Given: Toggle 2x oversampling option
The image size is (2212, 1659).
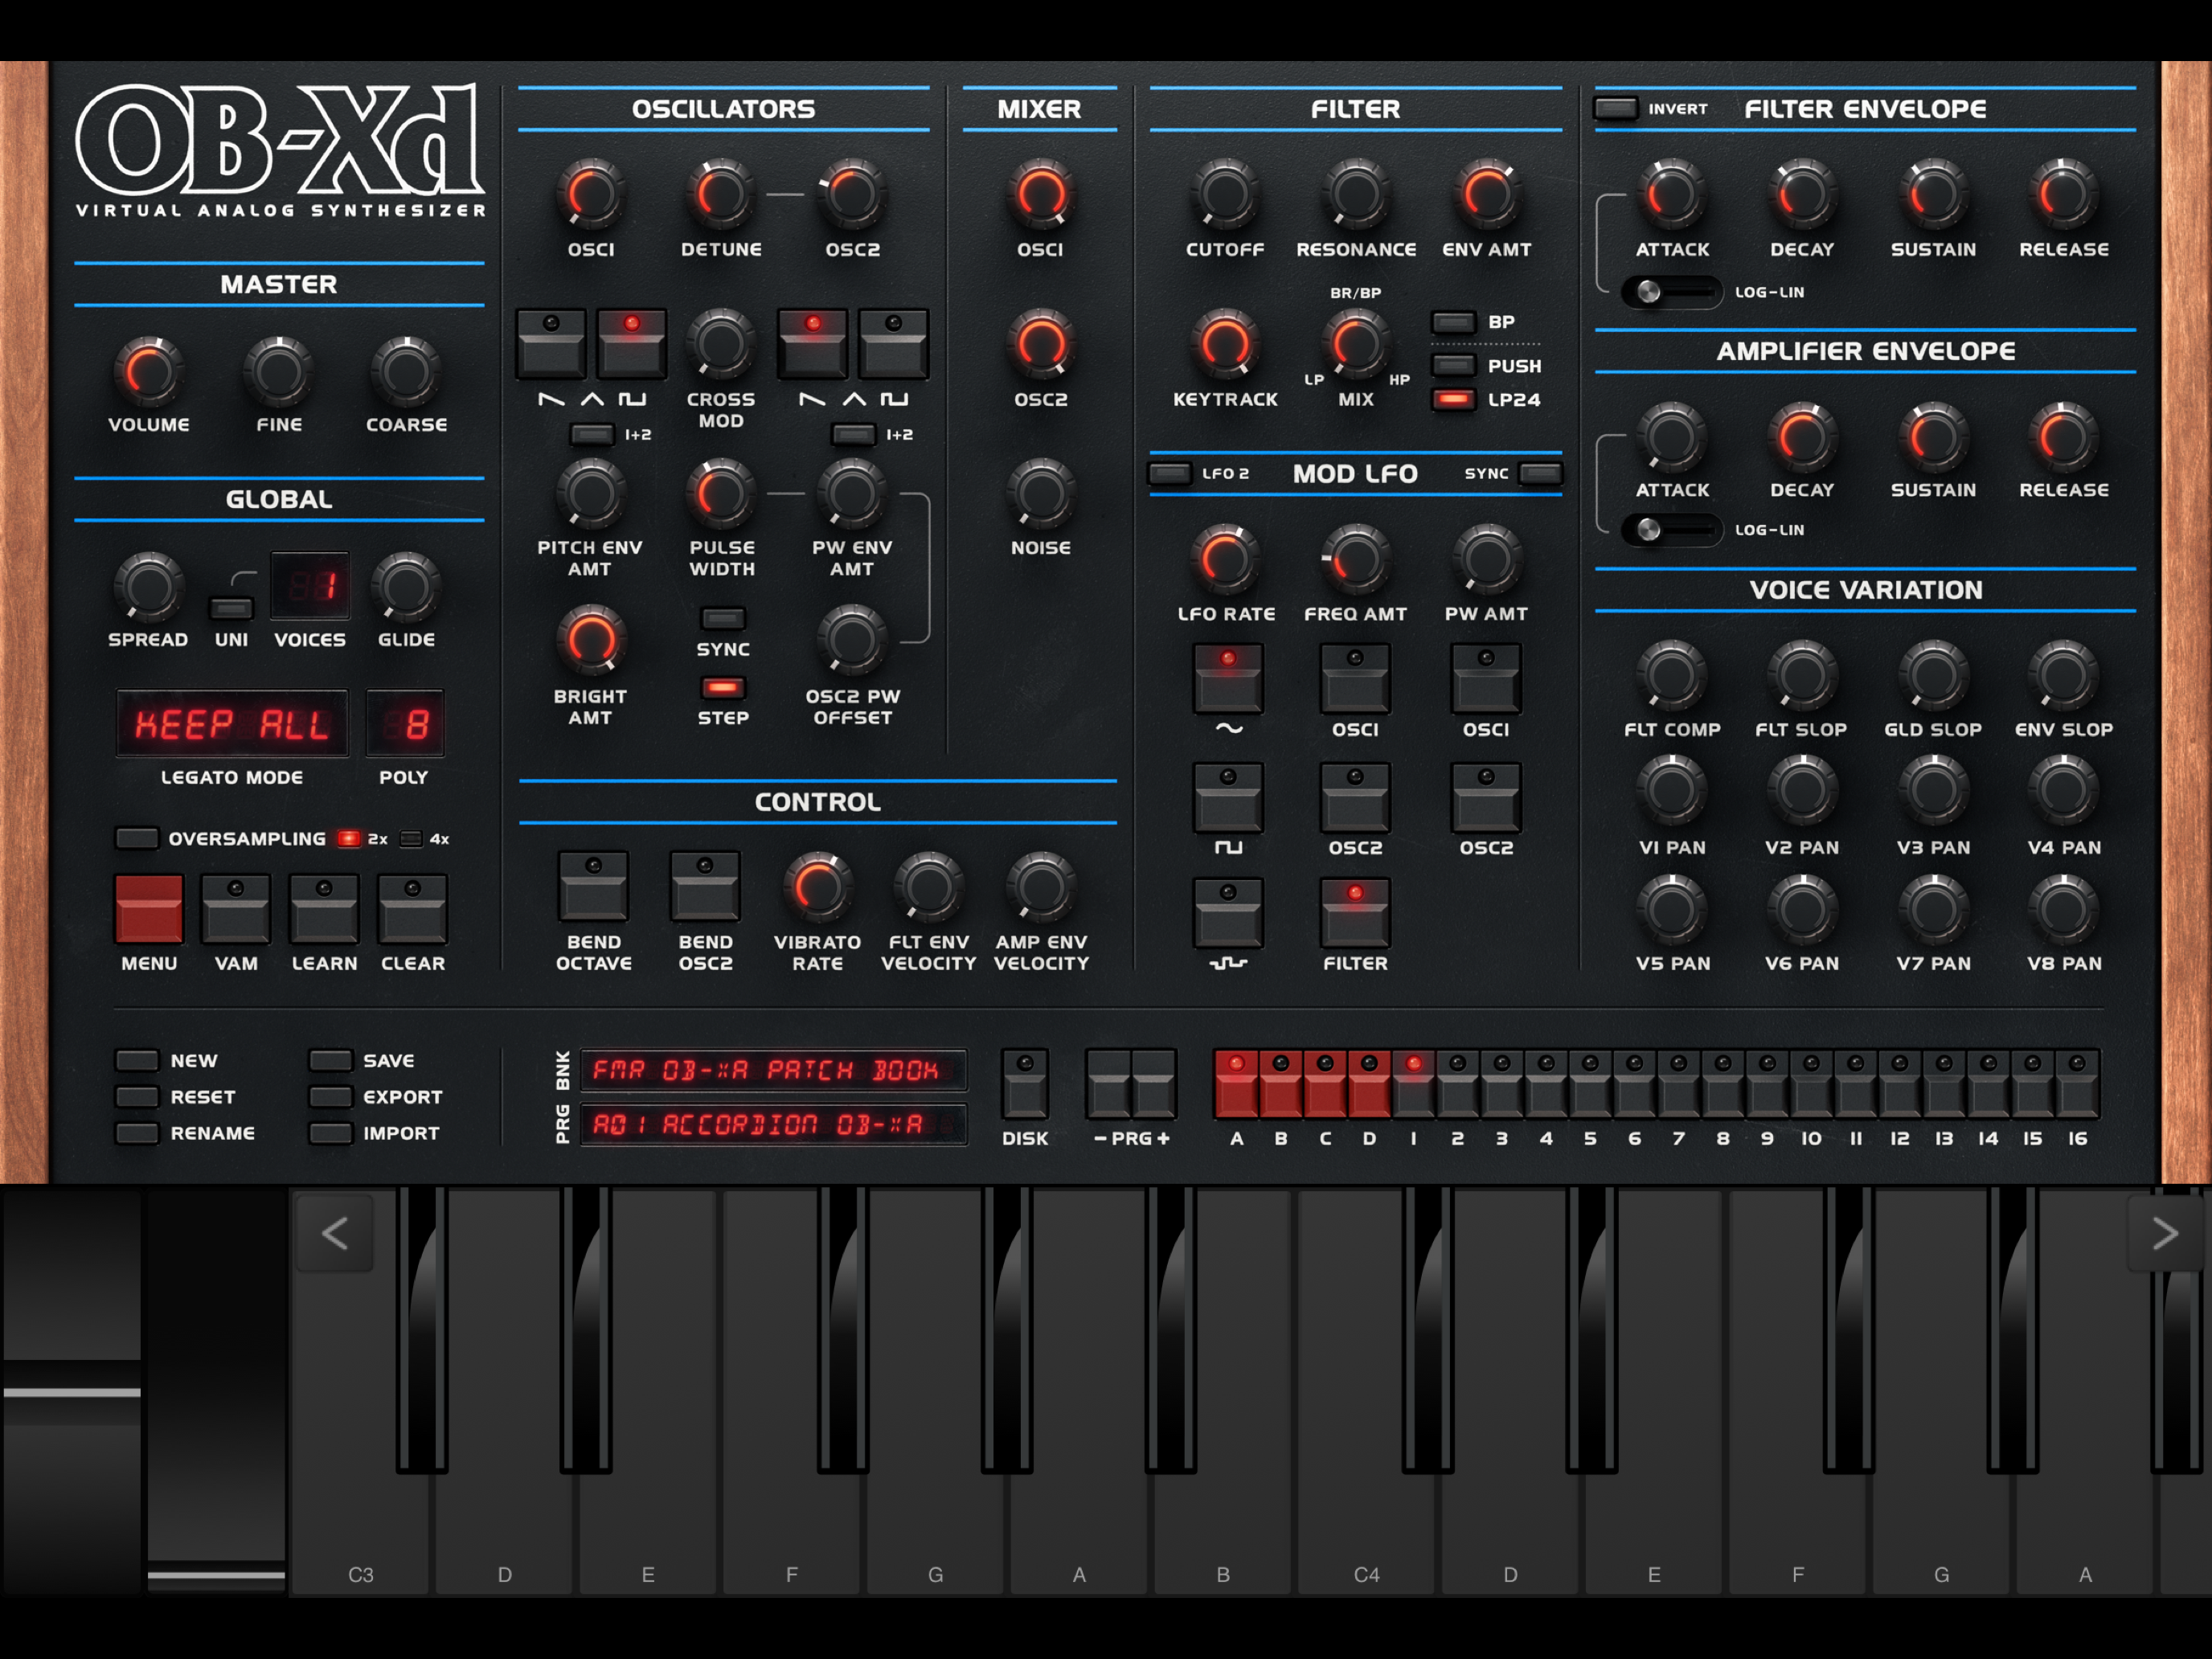Looking at the screenshot, I should tap(348, 839).
